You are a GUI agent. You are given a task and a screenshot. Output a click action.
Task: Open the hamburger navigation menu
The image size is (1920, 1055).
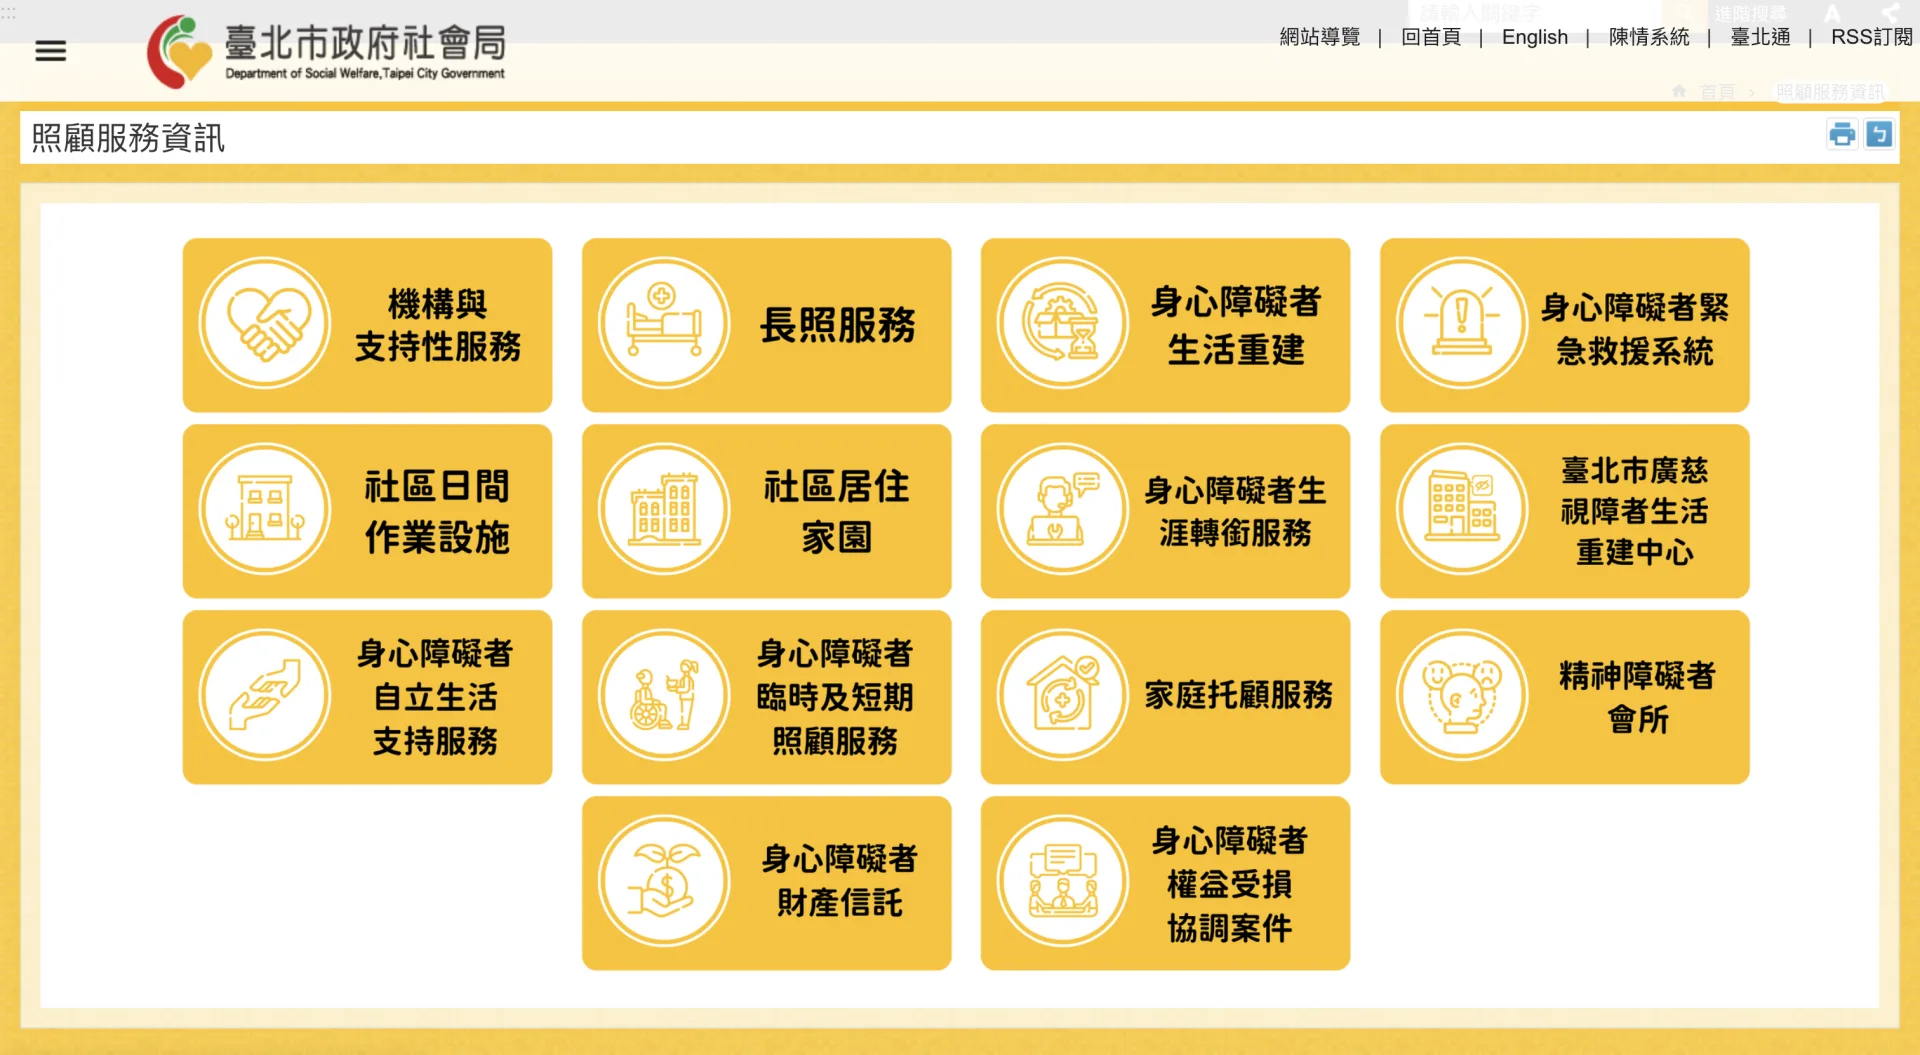50,51
